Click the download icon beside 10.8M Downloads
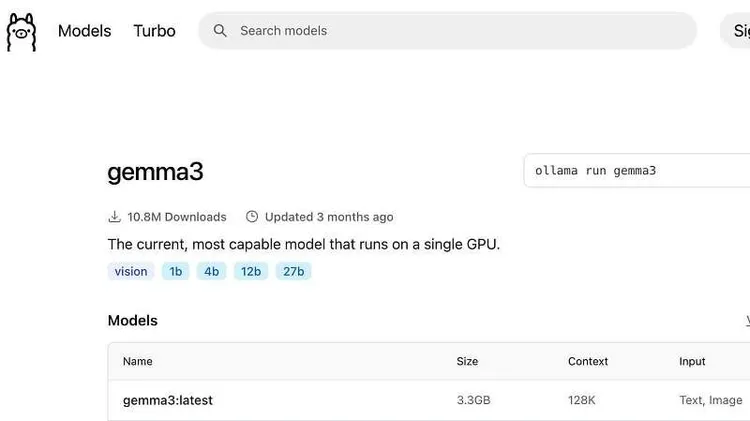The height and width of the screenshot is (421, 750). (x=114, y=217)
